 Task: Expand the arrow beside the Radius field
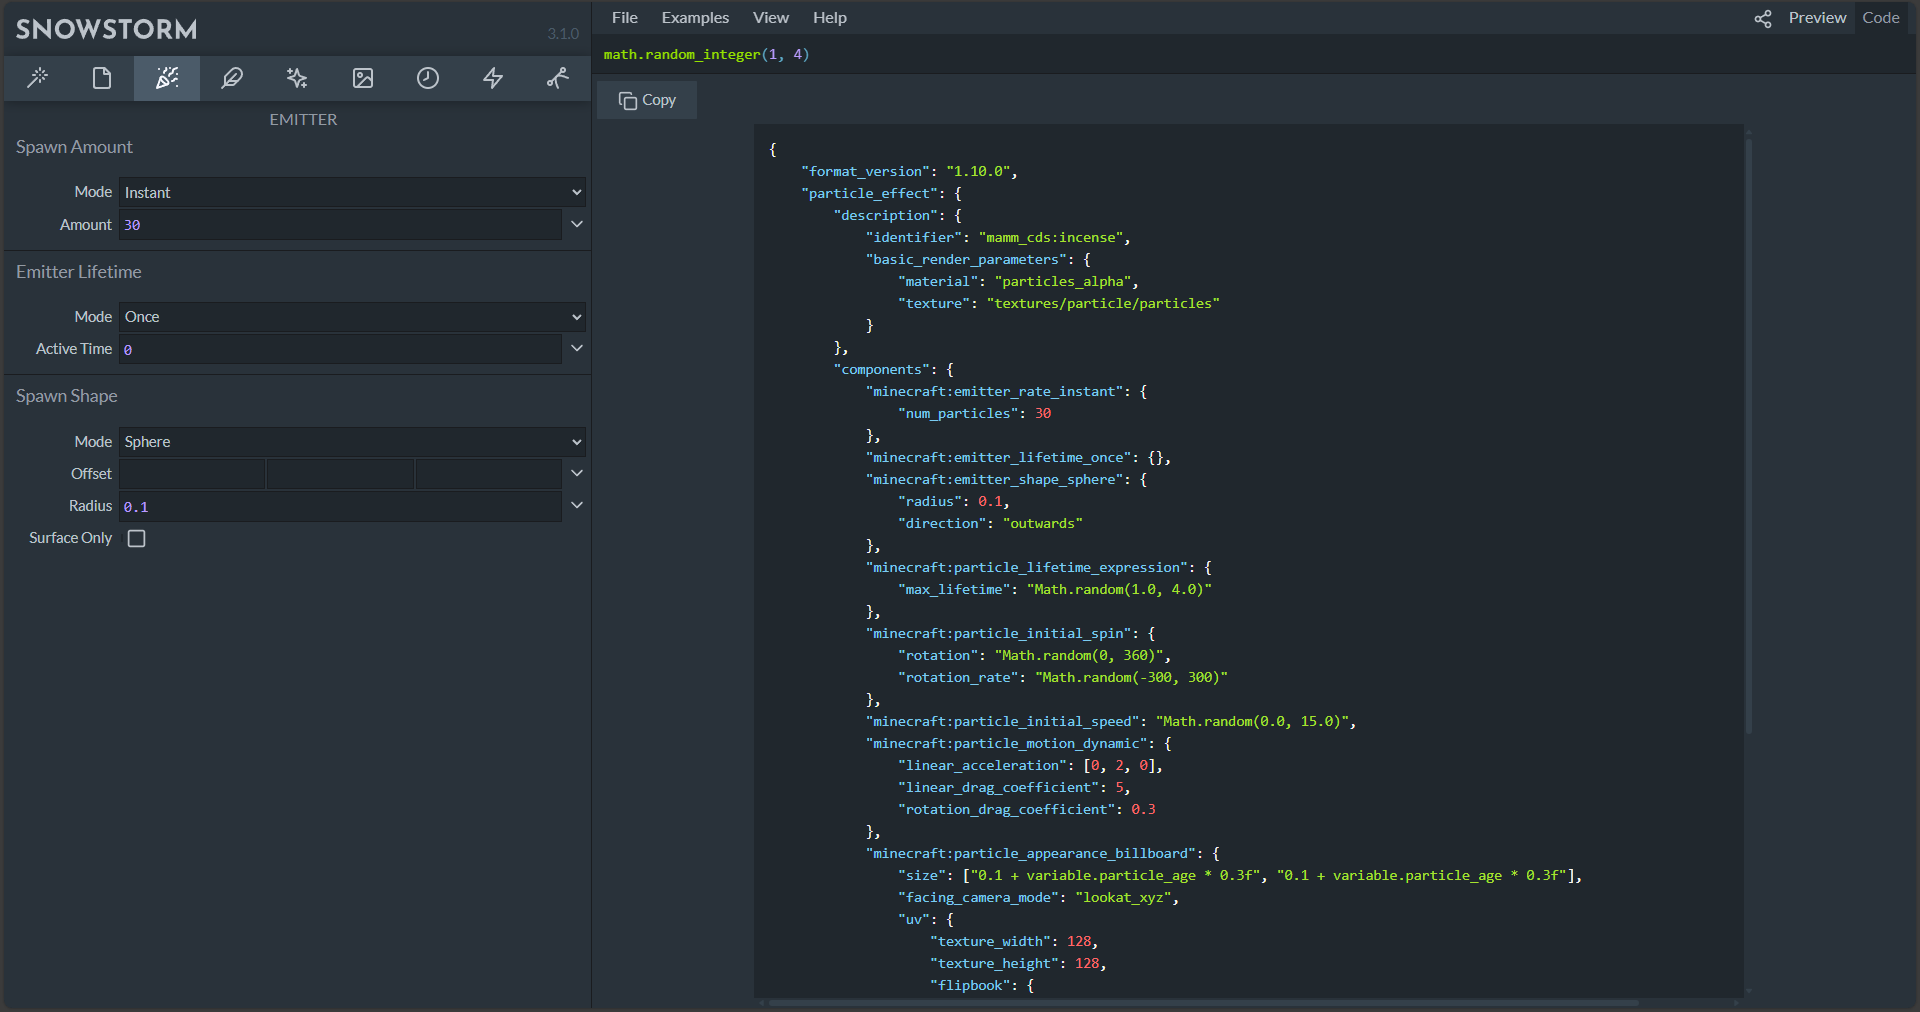pos(577,505)
